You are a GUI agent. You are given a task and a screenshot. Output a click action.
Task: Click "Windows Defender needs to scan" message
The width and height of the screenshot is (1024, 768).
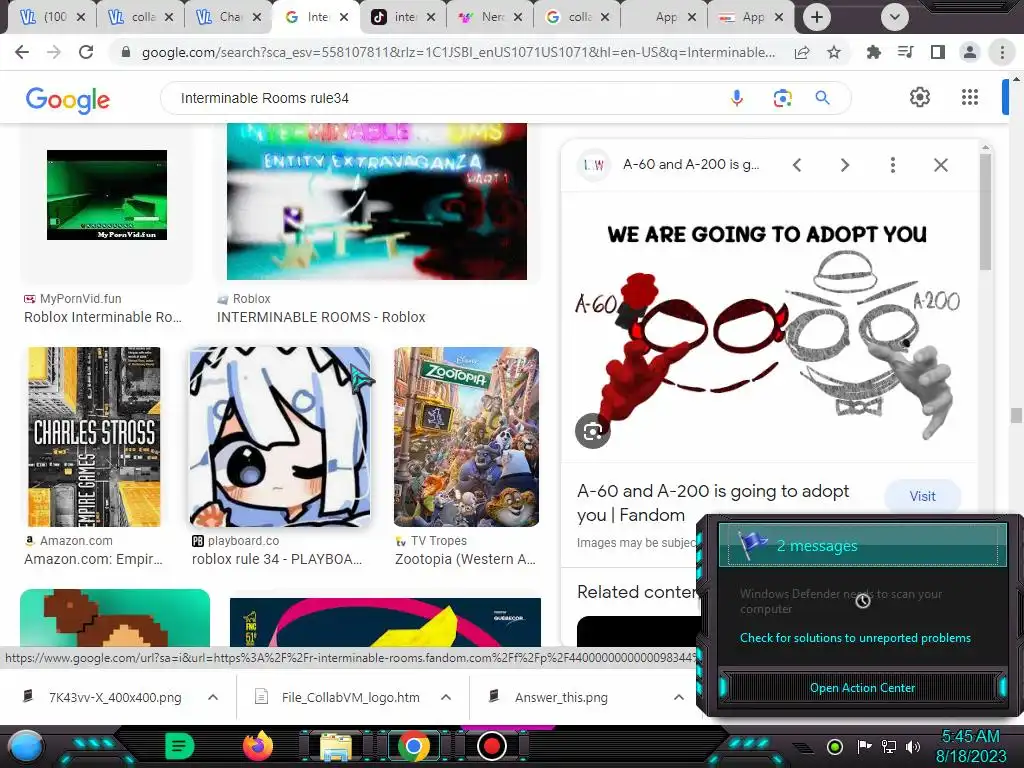point(840,601)
